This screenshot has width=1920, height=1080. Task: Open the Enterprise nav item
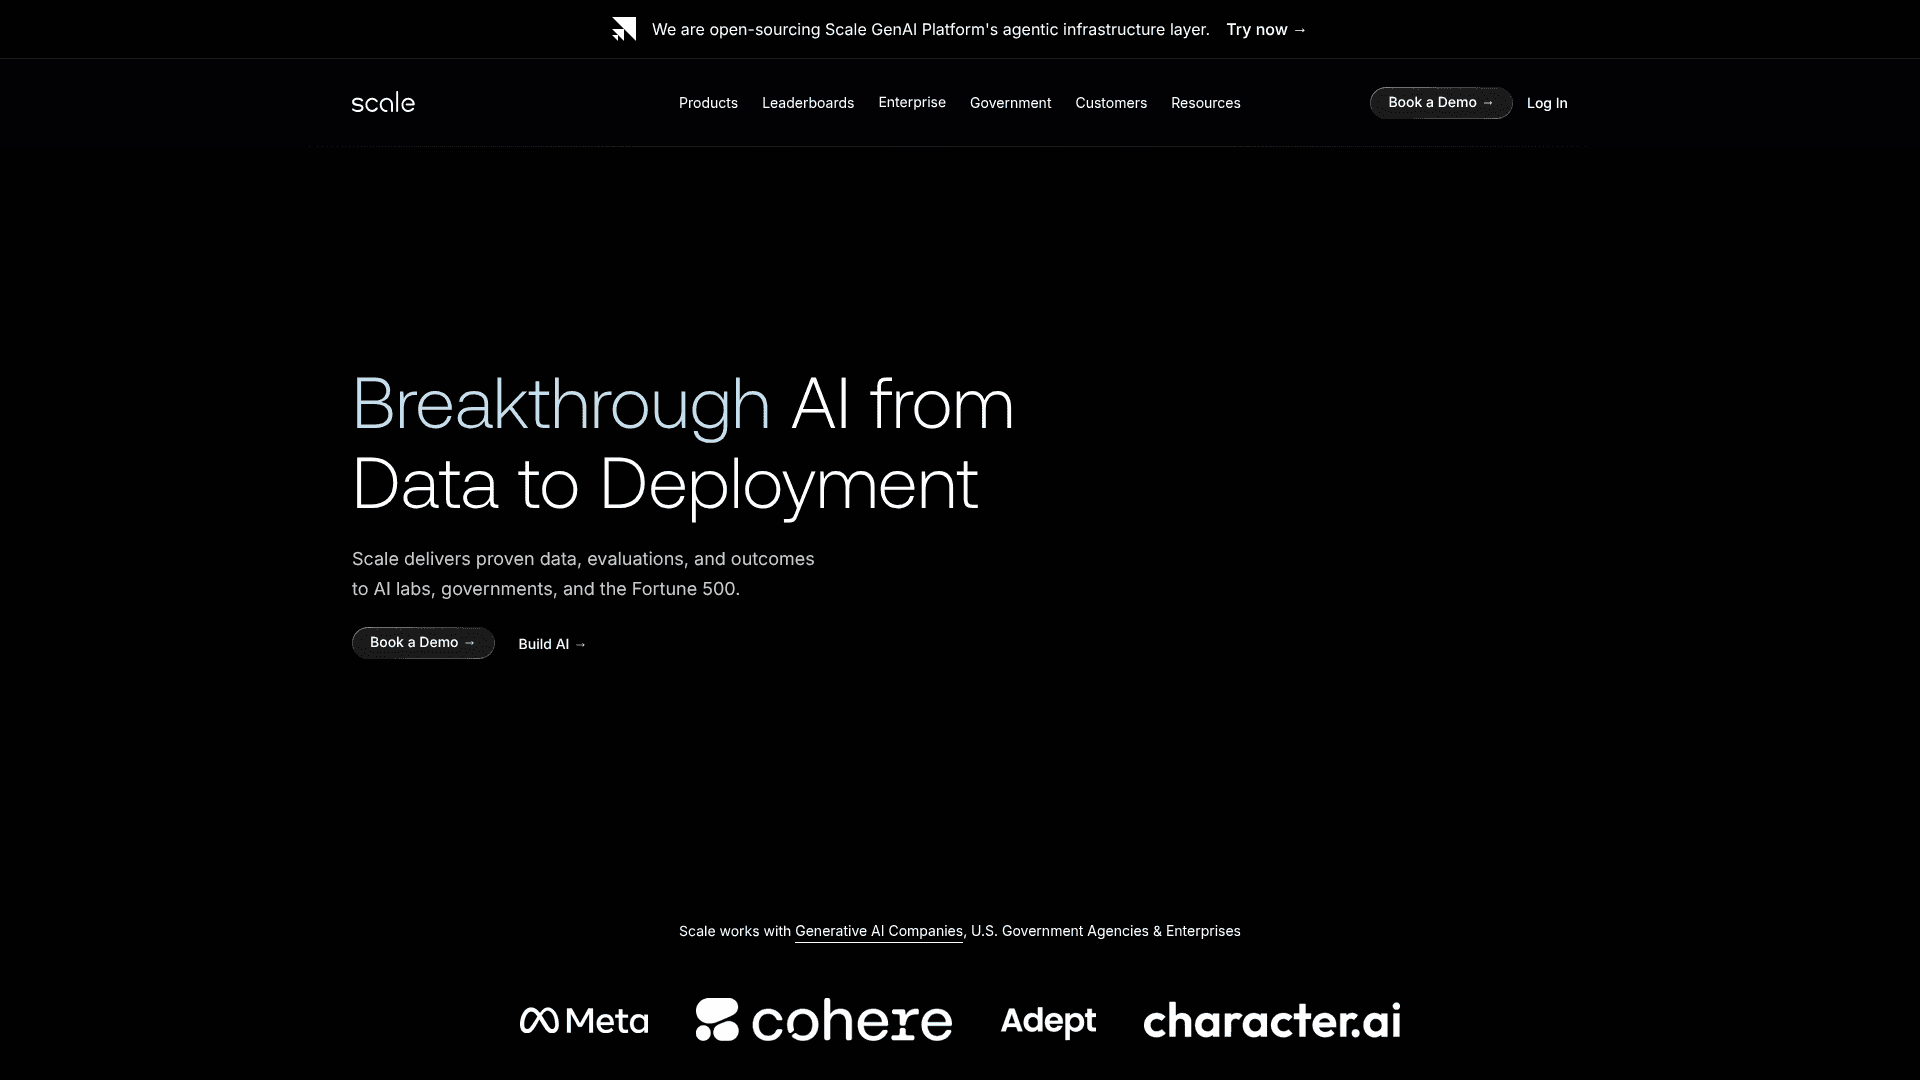click(x=911, y=103)
